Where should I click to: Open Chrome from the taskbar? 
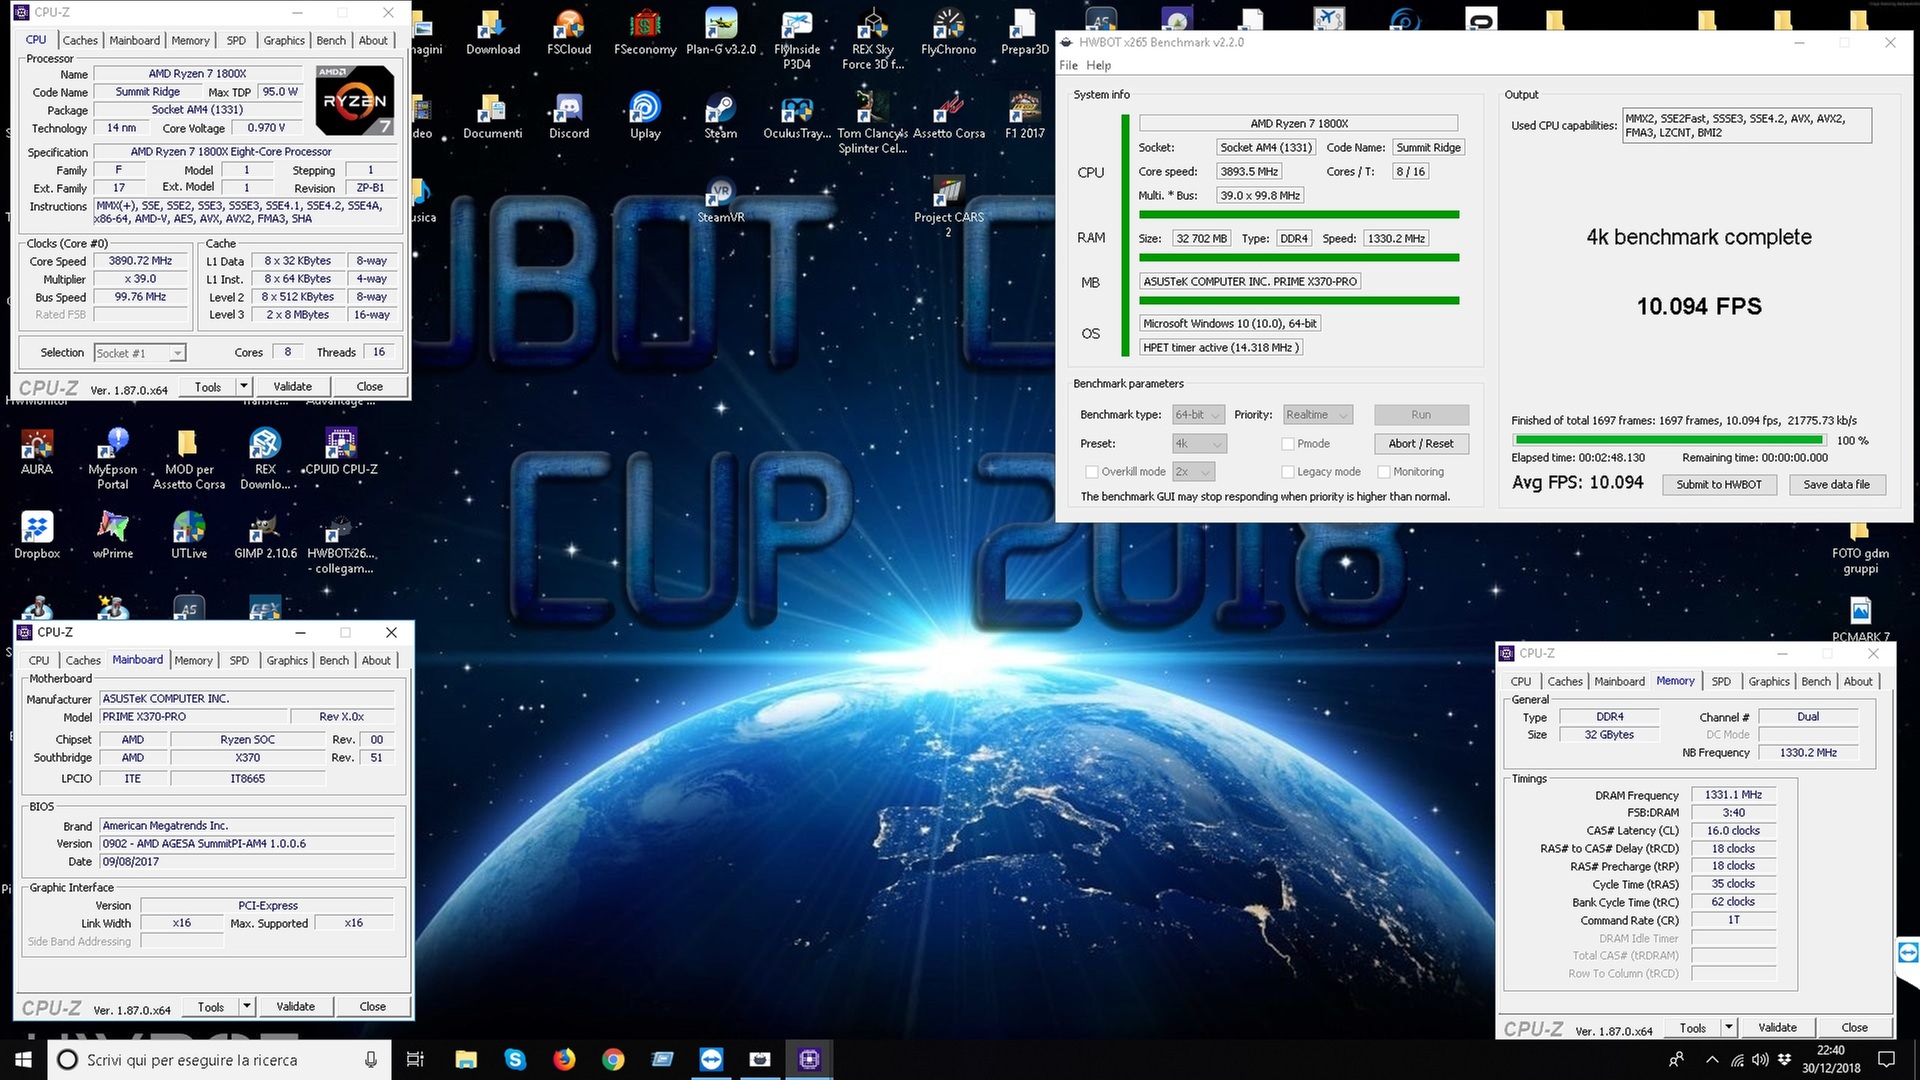(x=613, y=1059)
